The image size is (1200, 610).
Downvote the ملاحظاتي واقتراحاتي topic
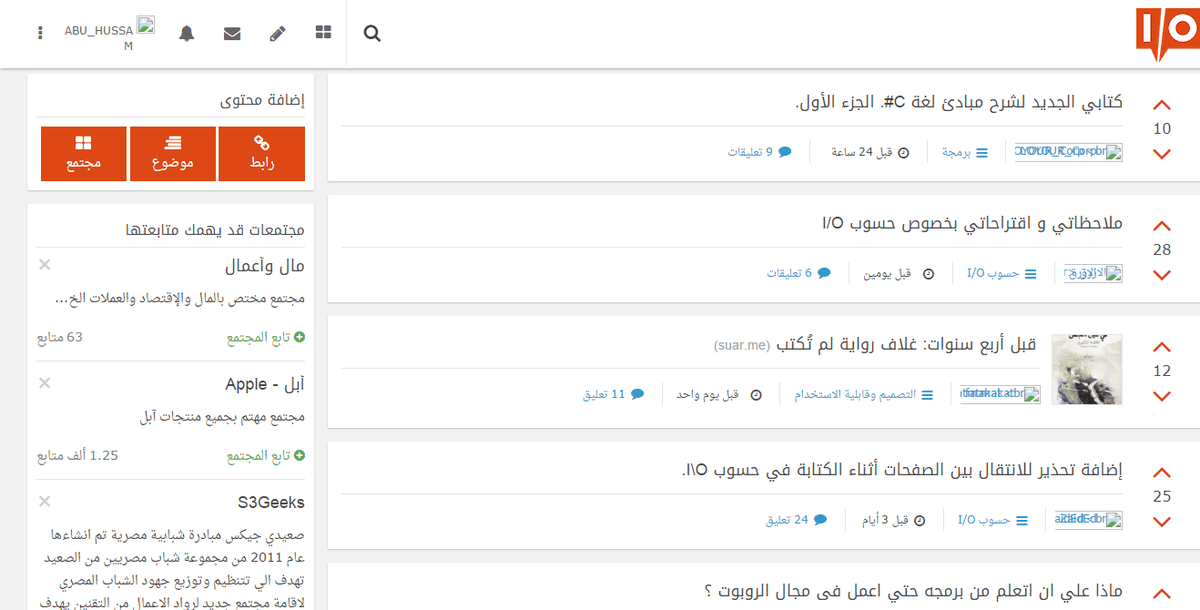point(1161,274)
